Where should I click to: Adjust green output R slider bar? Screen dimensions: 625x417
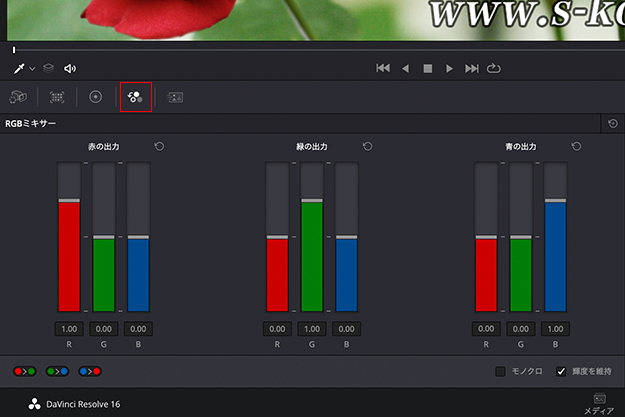tap(277, 237)
